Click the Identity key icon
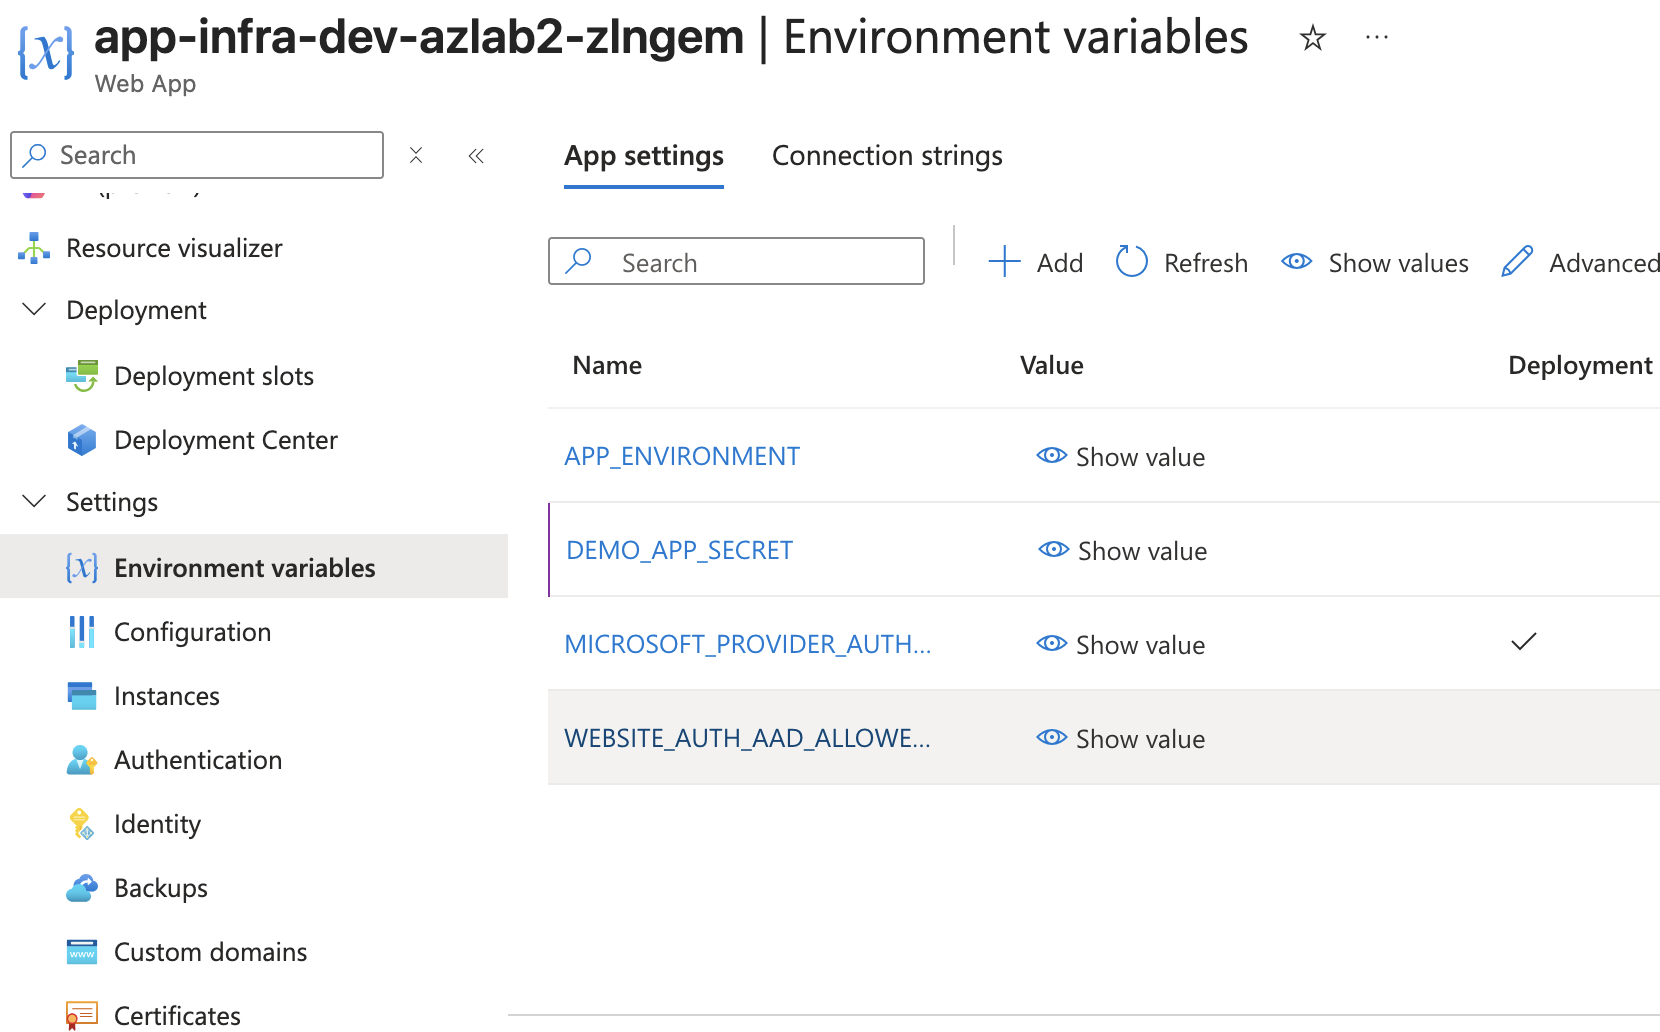The width and height of the screenshot is (1660, 1032). point(82,824)
